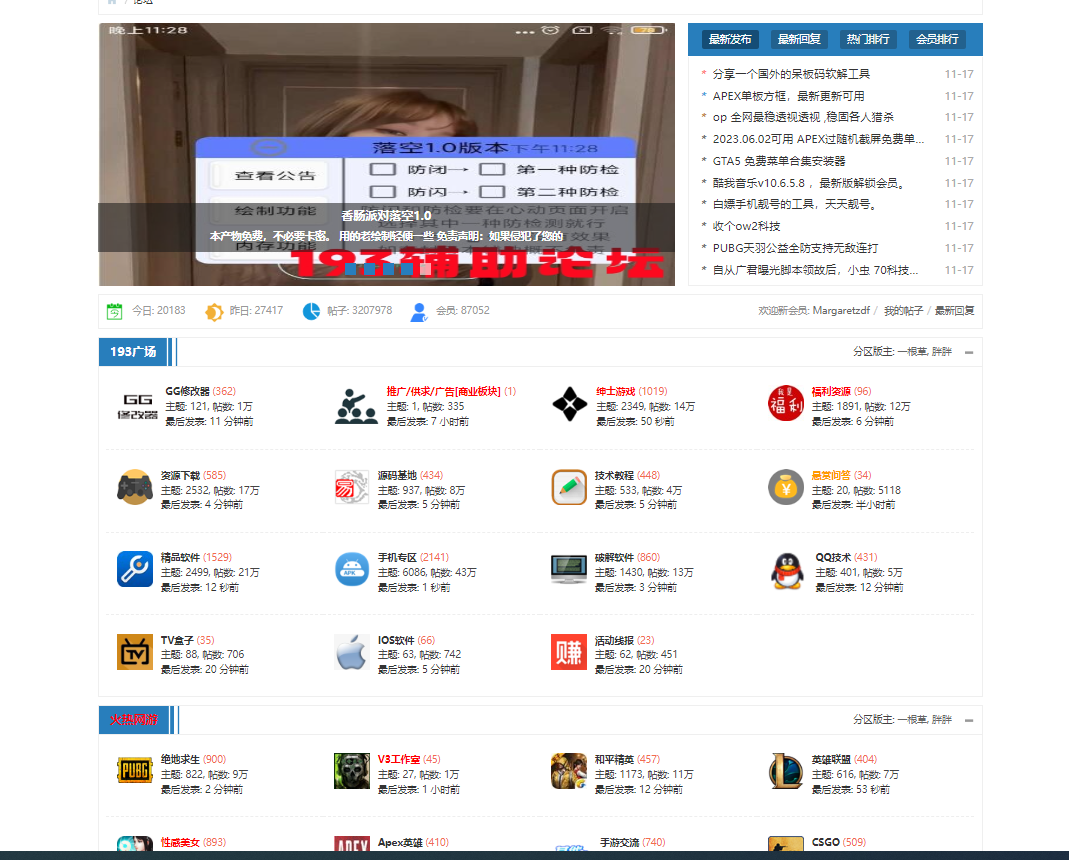Open post 分享一个国外的呆板码软解工具

click(791, 74)
